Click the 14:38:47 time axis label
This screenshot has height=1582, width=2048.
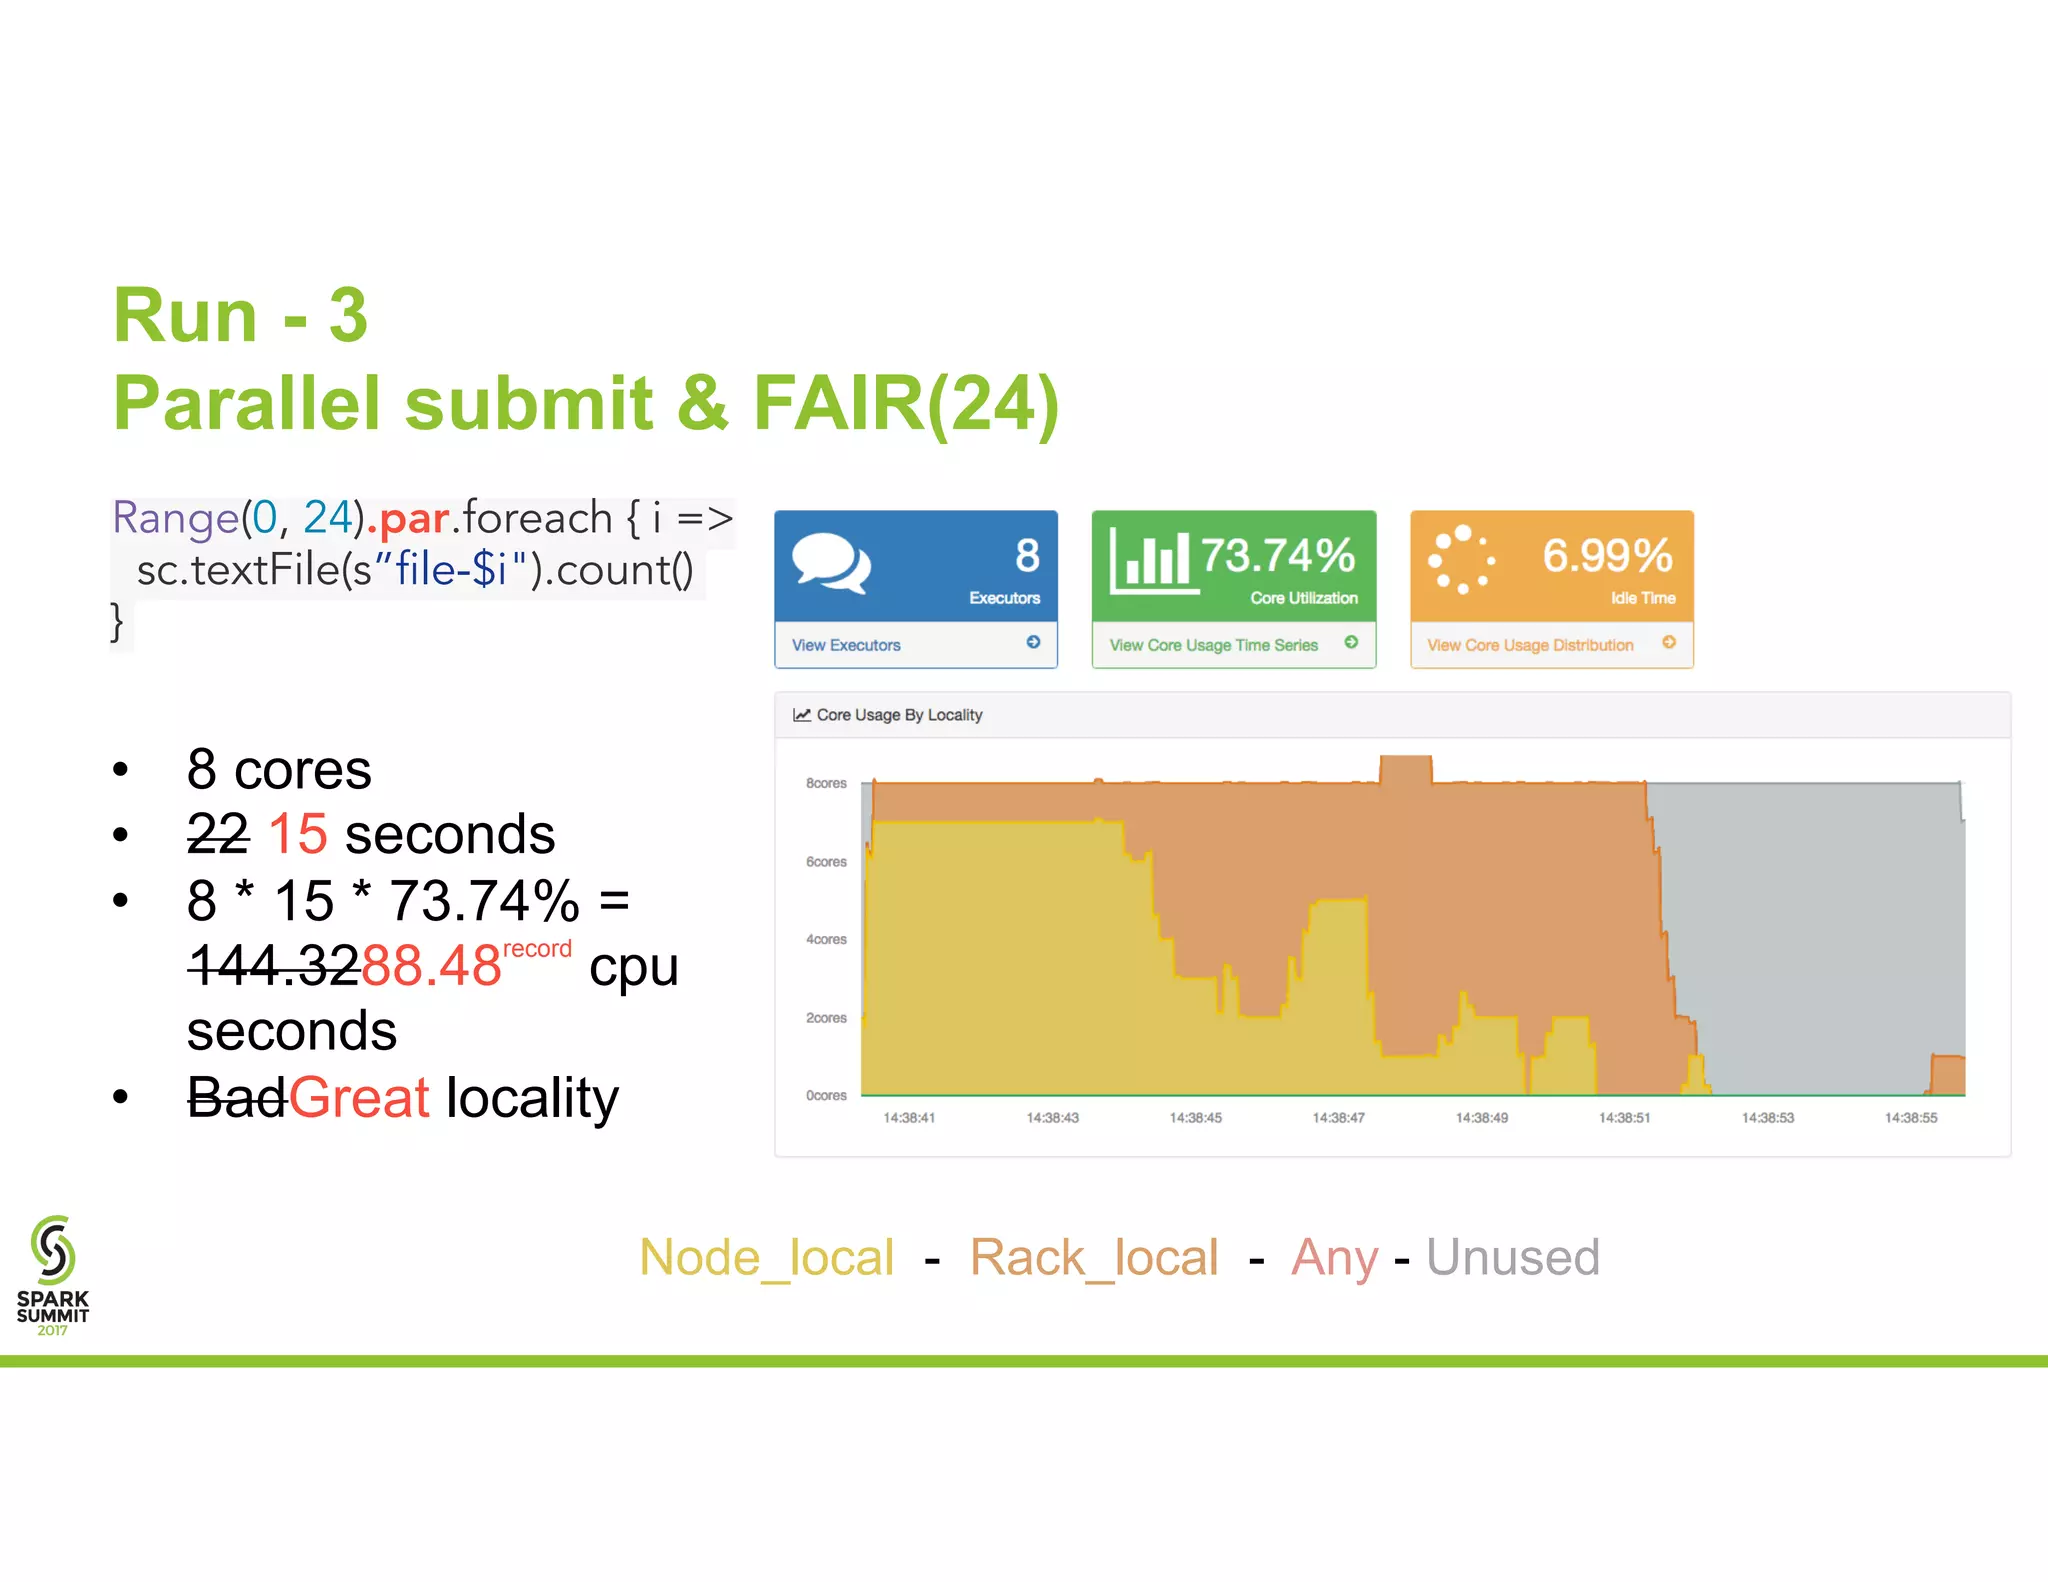tap(1338, 1118)
